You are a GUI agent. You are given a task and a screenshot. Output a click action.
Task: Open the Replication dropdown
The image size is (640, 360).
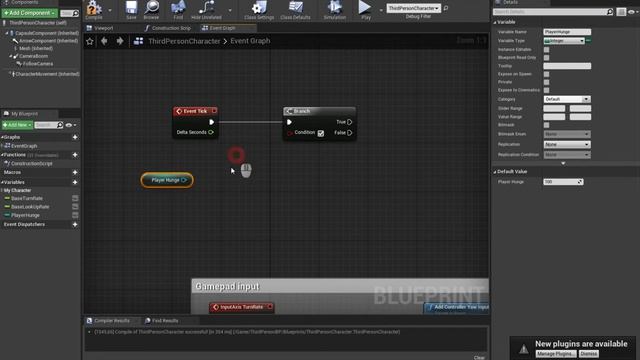[567, 144]
